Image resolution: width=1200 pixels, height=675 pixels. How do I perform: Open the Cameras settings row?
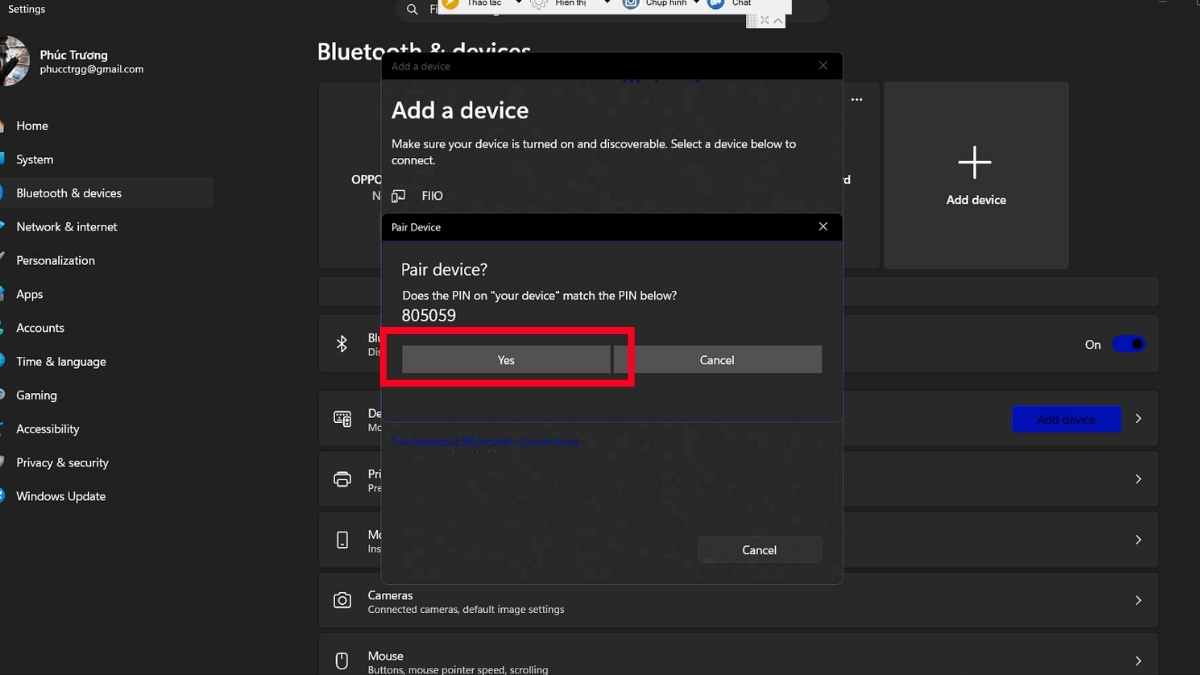(738, 601)
